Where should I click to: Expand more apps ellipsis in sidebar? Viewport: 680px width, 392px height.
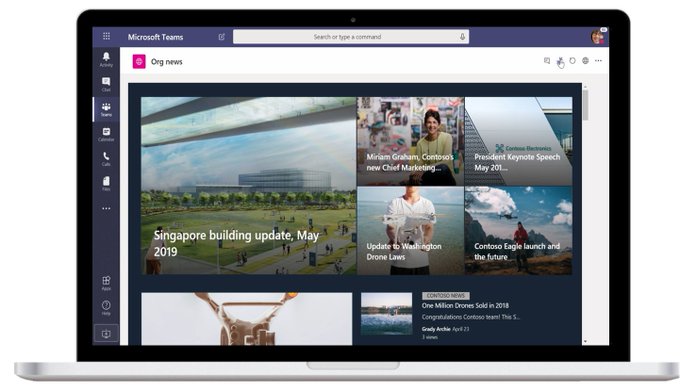[x=106, y=209]
